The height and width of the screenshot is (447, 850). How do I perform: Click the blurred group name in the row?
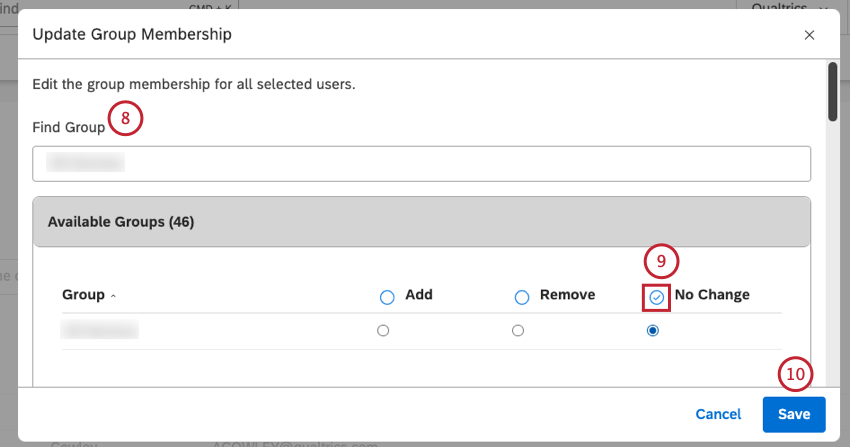[100, 330]
